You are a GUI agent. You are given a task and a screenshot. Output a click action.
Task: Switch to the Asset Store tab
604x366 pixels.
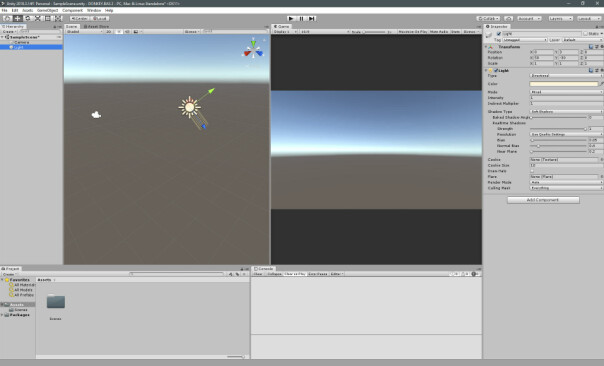point(96,27)
